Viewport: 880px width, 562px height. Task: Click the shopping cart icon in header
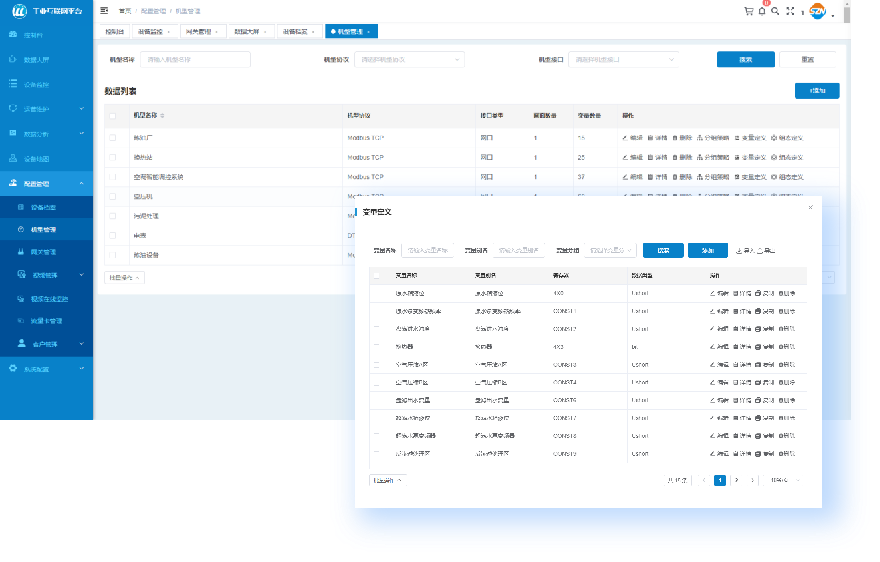(x=748, y=11)
